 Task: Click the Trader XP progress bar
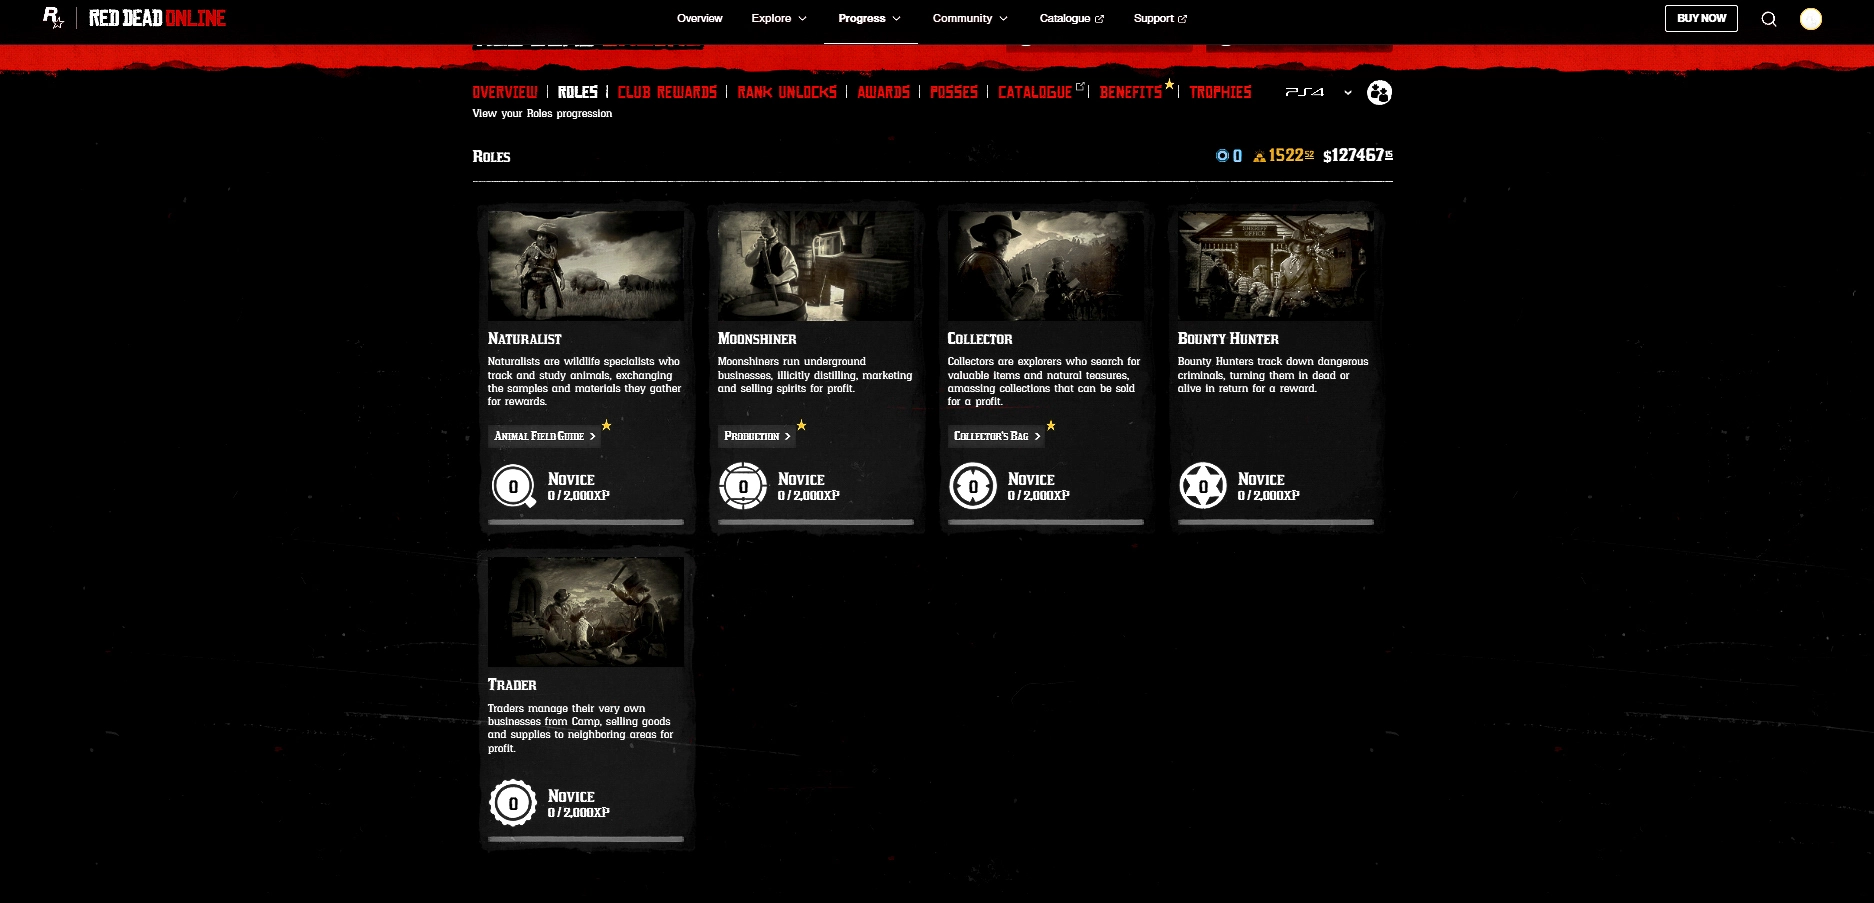tap(586, 839)
